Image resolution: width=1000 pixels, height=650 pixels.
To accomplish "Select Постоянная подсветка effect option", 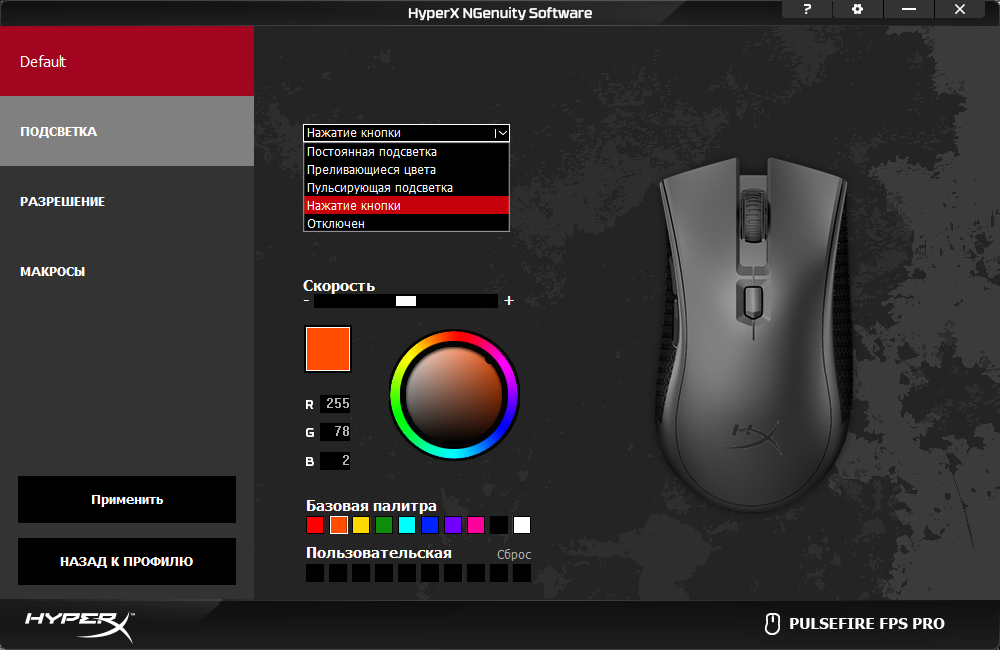I will click(x=406, y=152).
